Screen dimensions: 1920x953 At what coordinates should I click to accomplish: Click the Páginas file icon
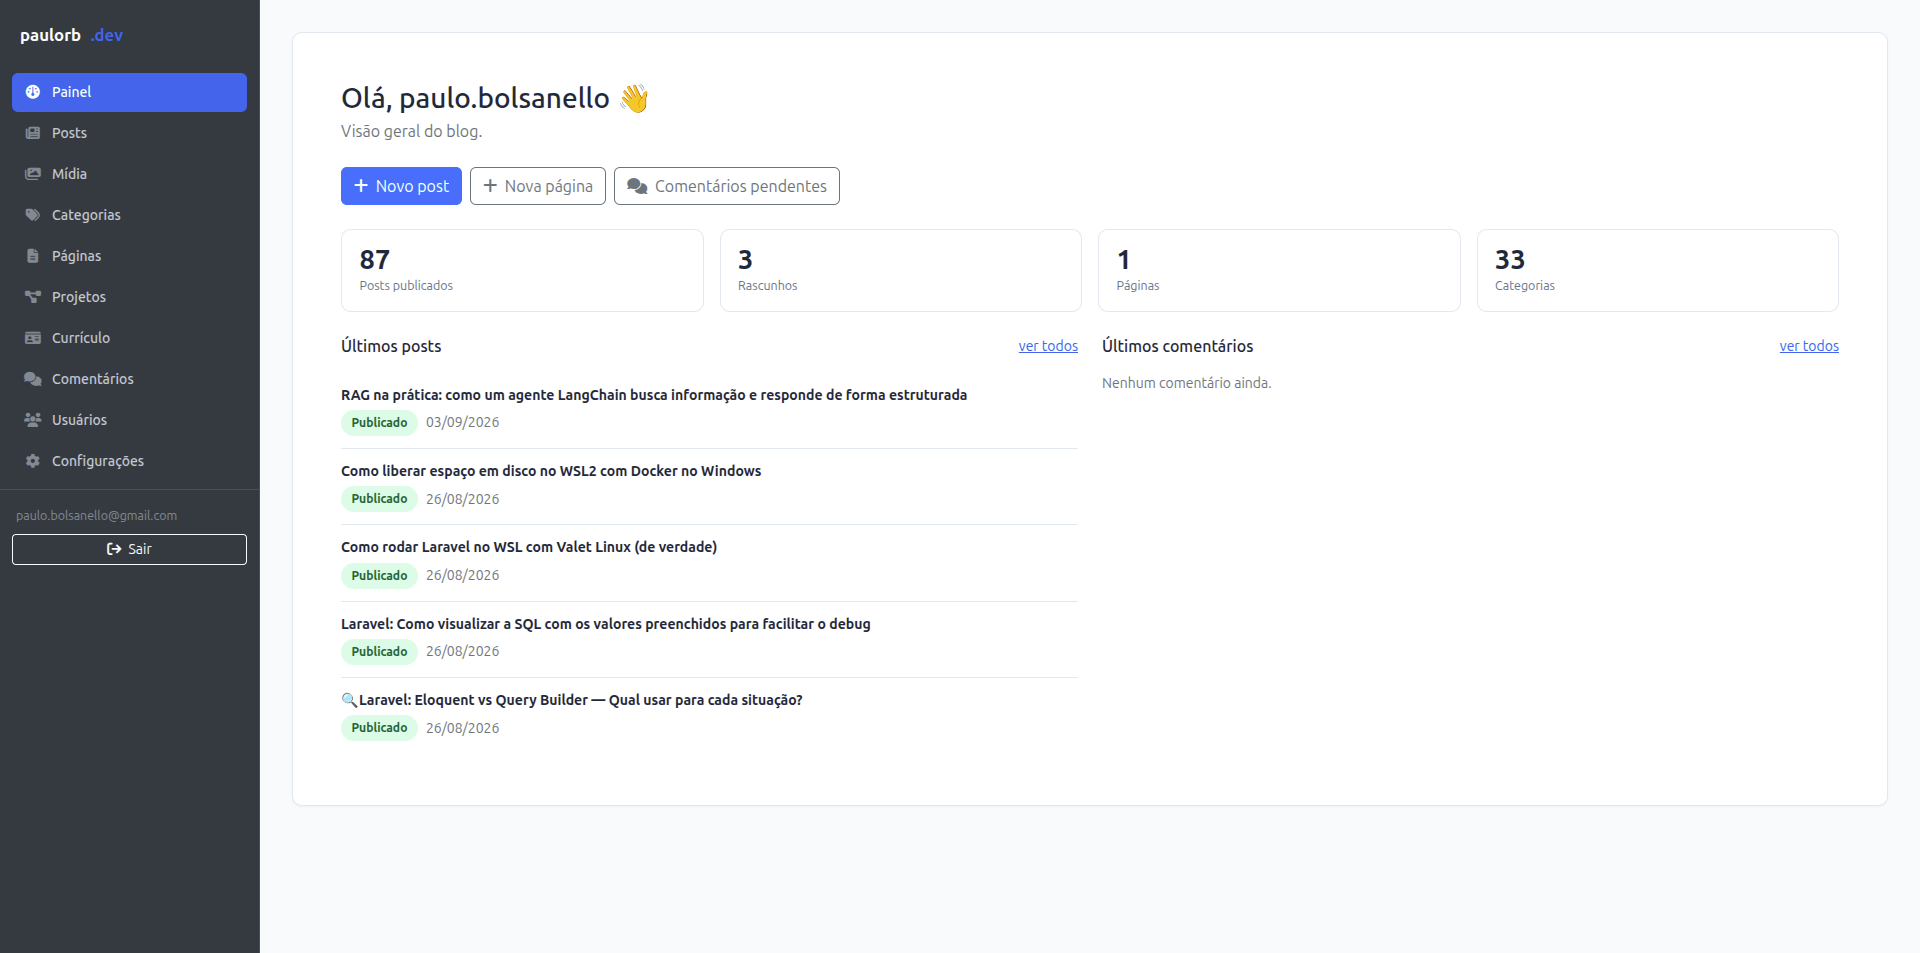(x=33, y=256)
